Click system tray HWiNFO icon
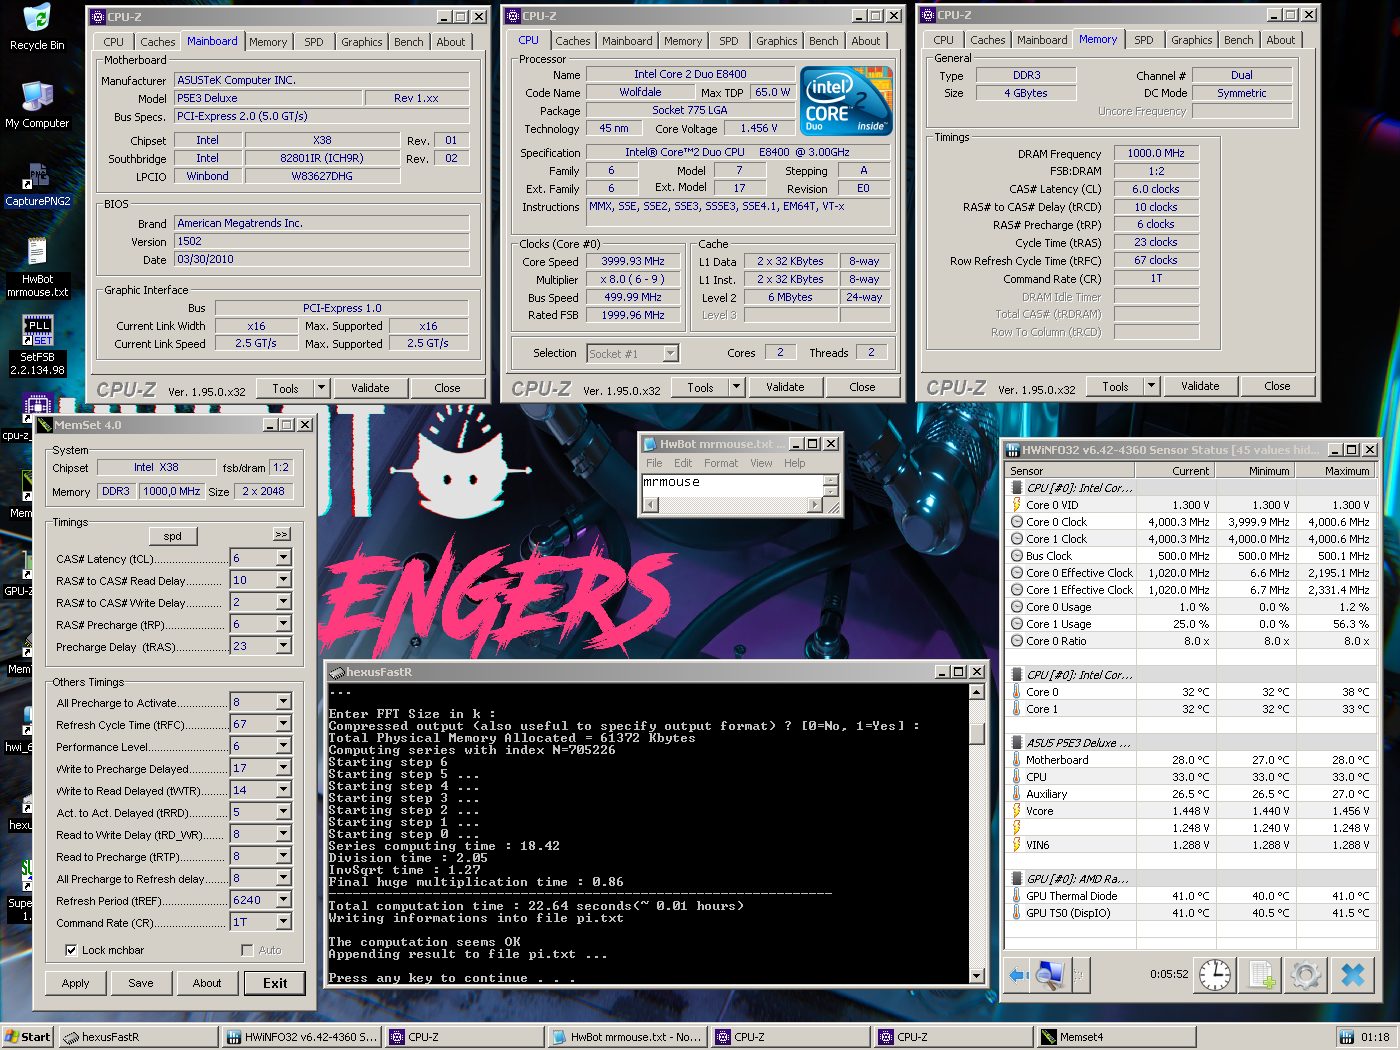Image resolution: width=1400 pixels, height=1050 pixels. (1346, 1037)
